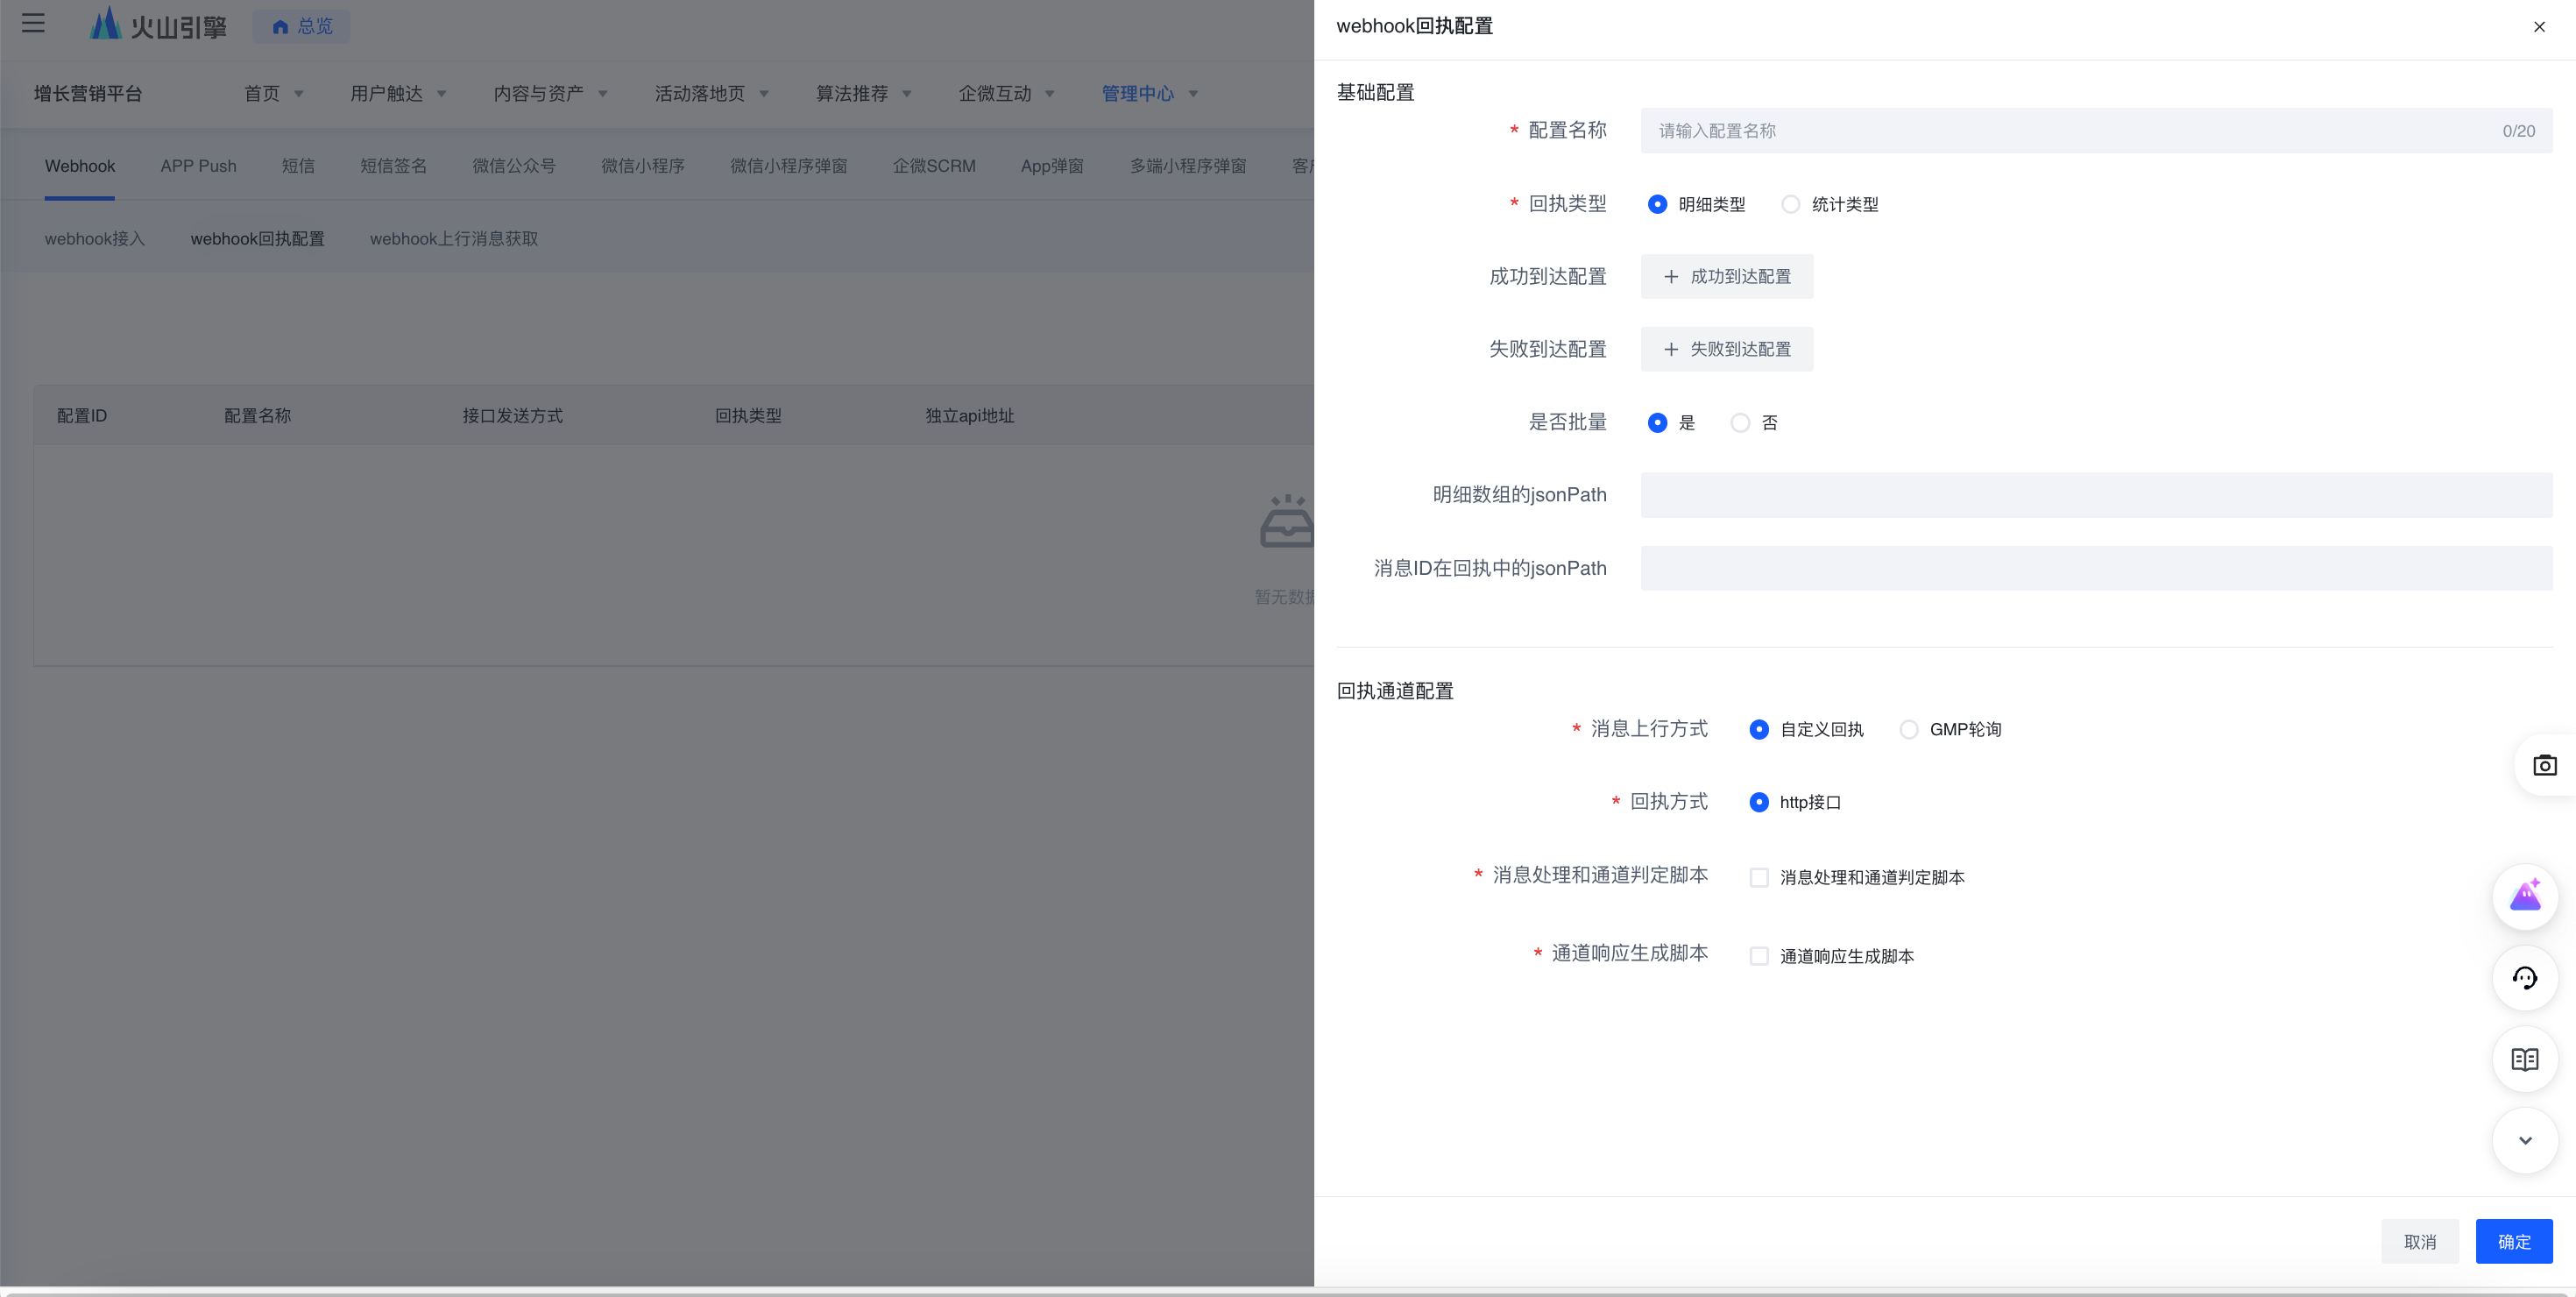This screenshot has width=2576, height=1297.
Task: Focus 消息ID在回执中的jsonPath input field
Action: [x=2096, y=568]
